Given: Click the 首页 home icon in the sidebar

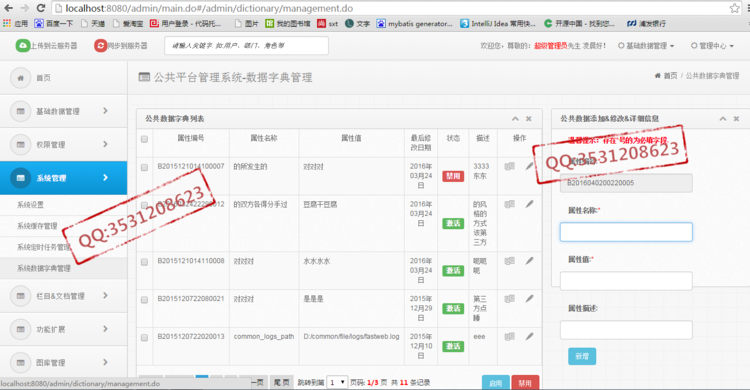Looking at the screenshot, I should click(21, 78).
